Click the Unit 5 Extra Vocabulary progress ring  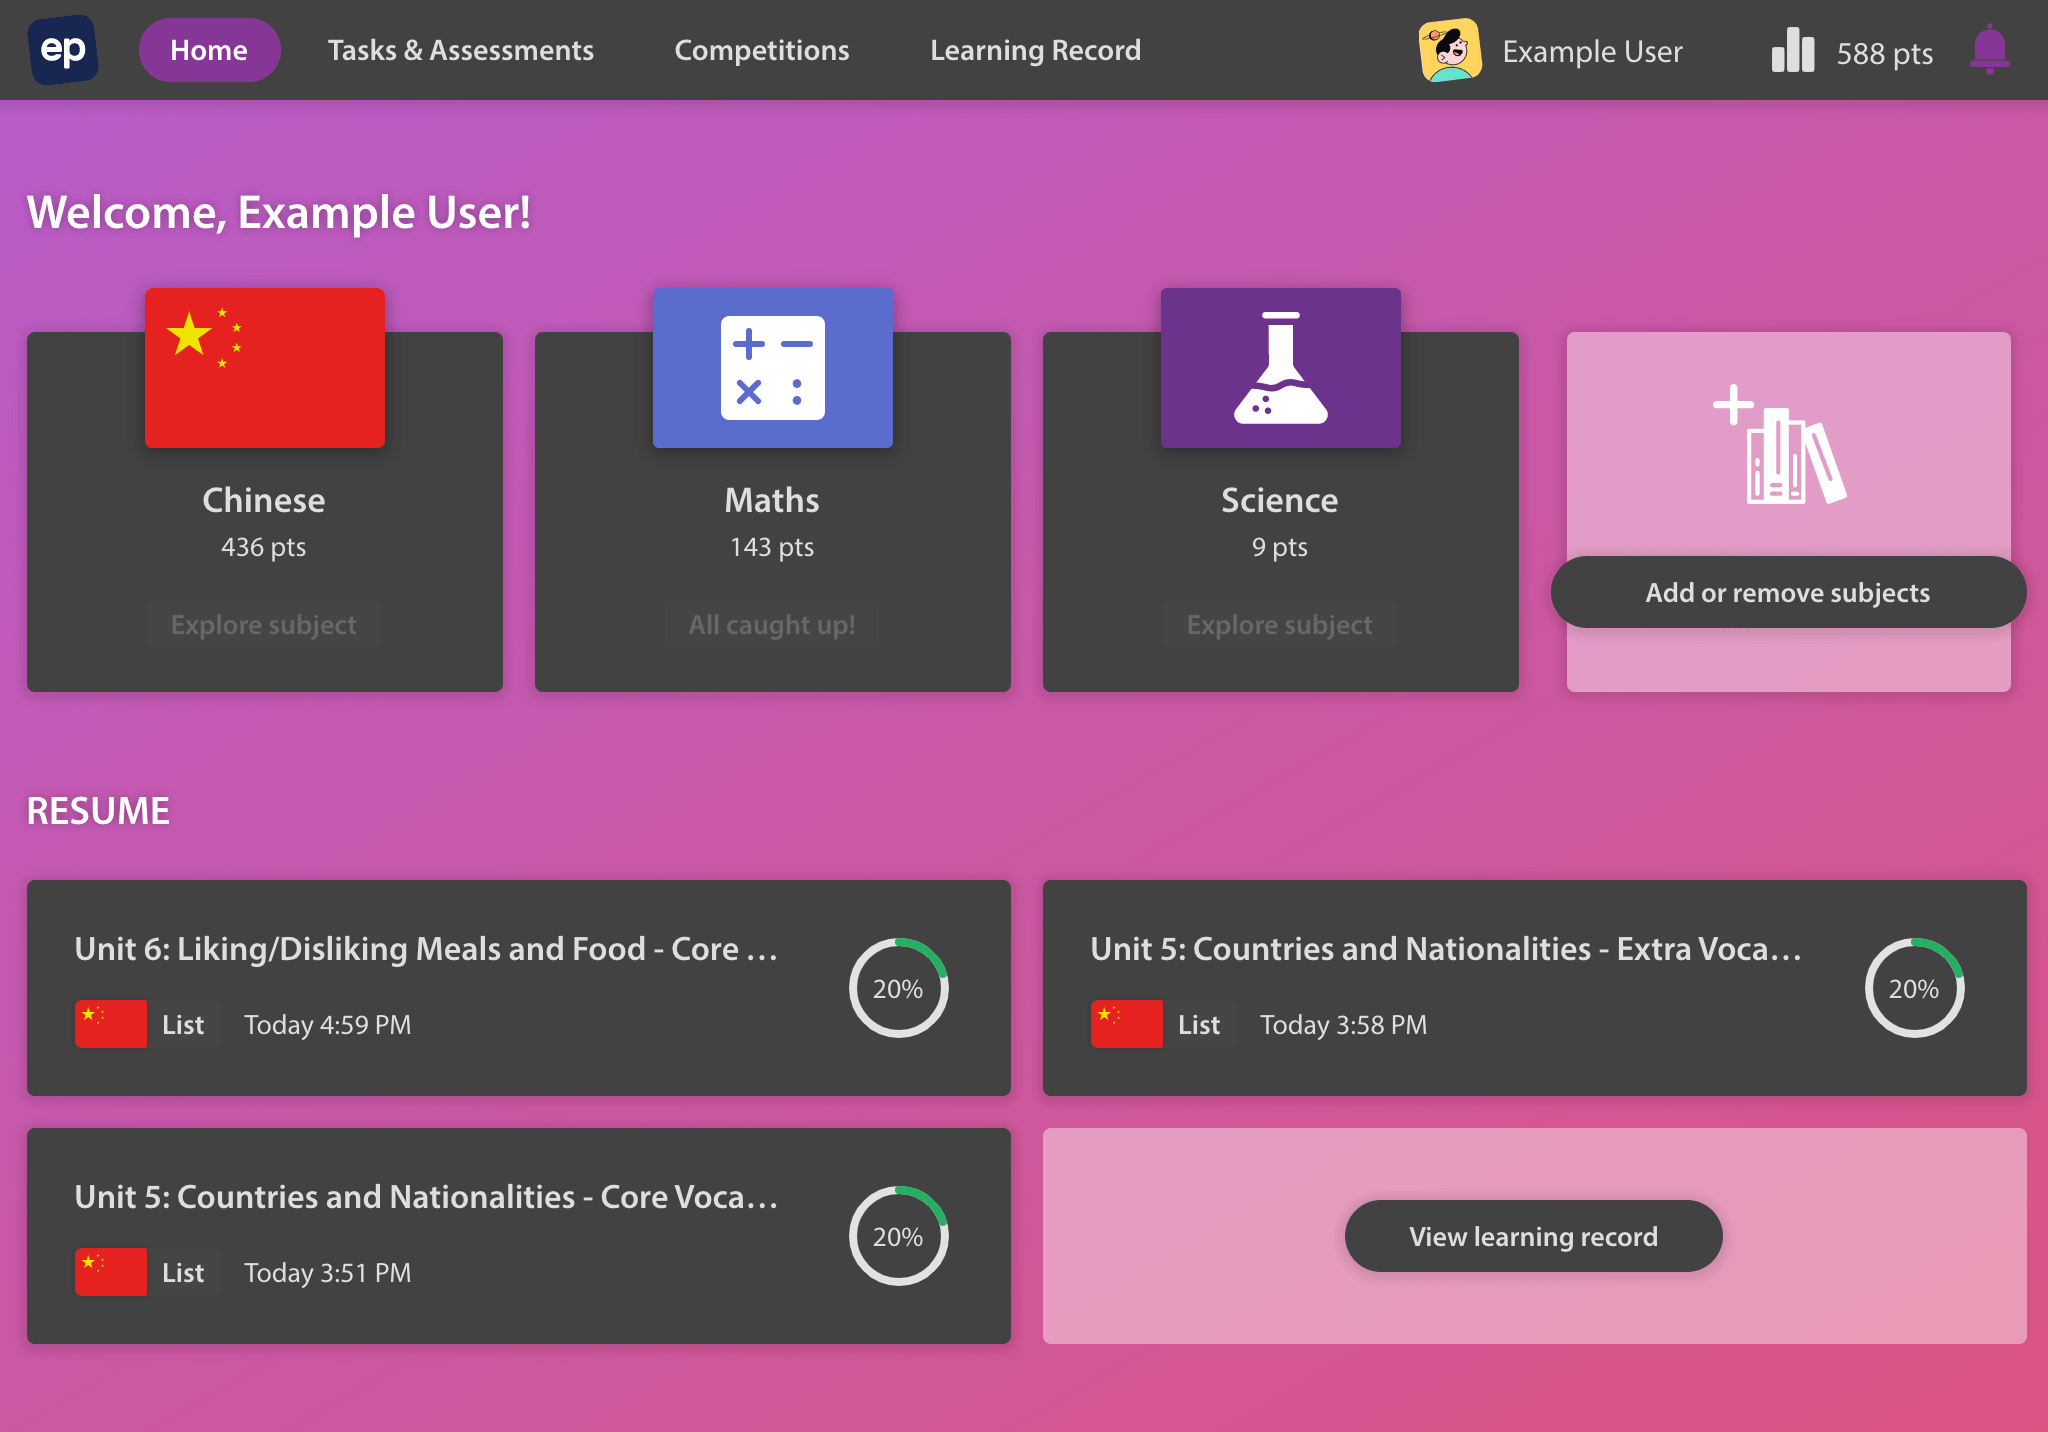[1915, 988]
